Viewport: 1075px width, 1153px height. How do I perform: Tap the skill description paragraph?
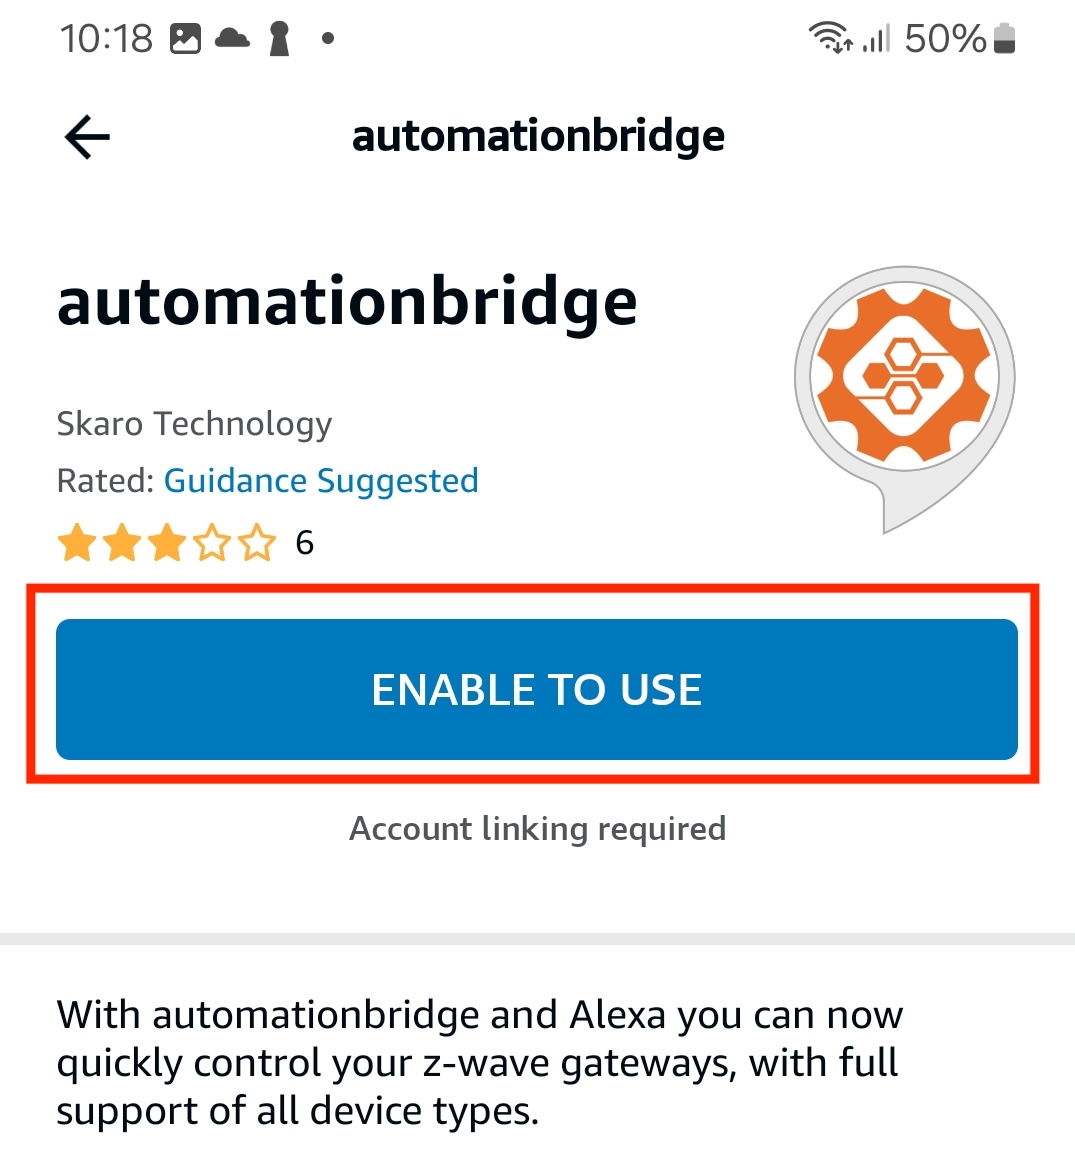click(480, 1062)
